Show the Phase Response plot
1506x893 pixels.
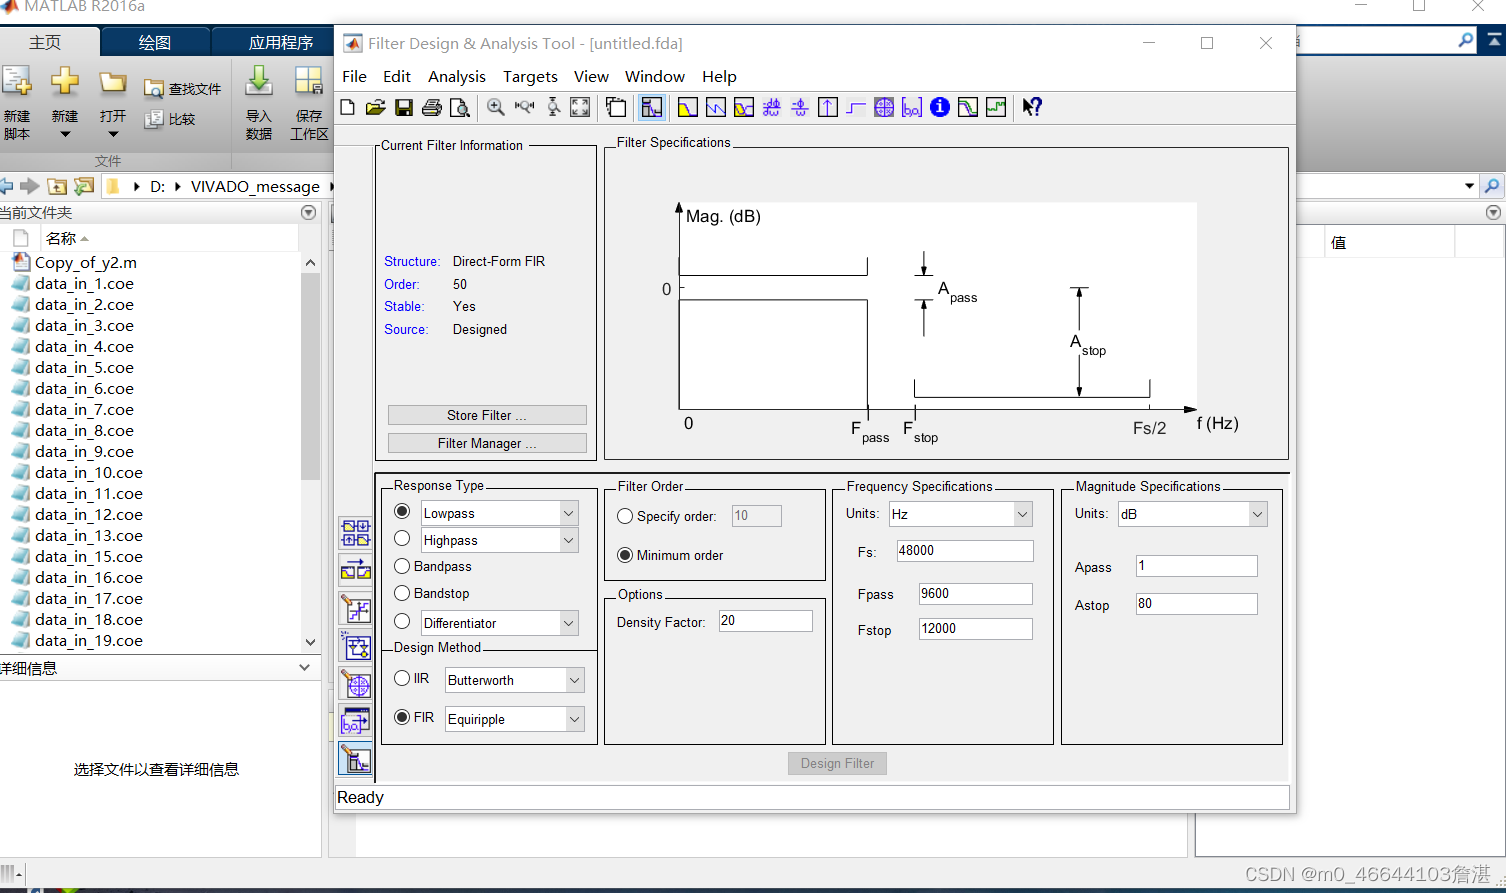click(x=715, y=107)
